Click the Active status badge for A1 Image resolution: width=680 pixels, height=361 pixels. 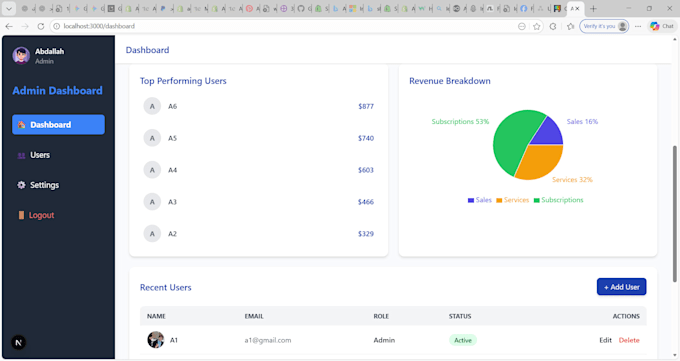[463, 340]
